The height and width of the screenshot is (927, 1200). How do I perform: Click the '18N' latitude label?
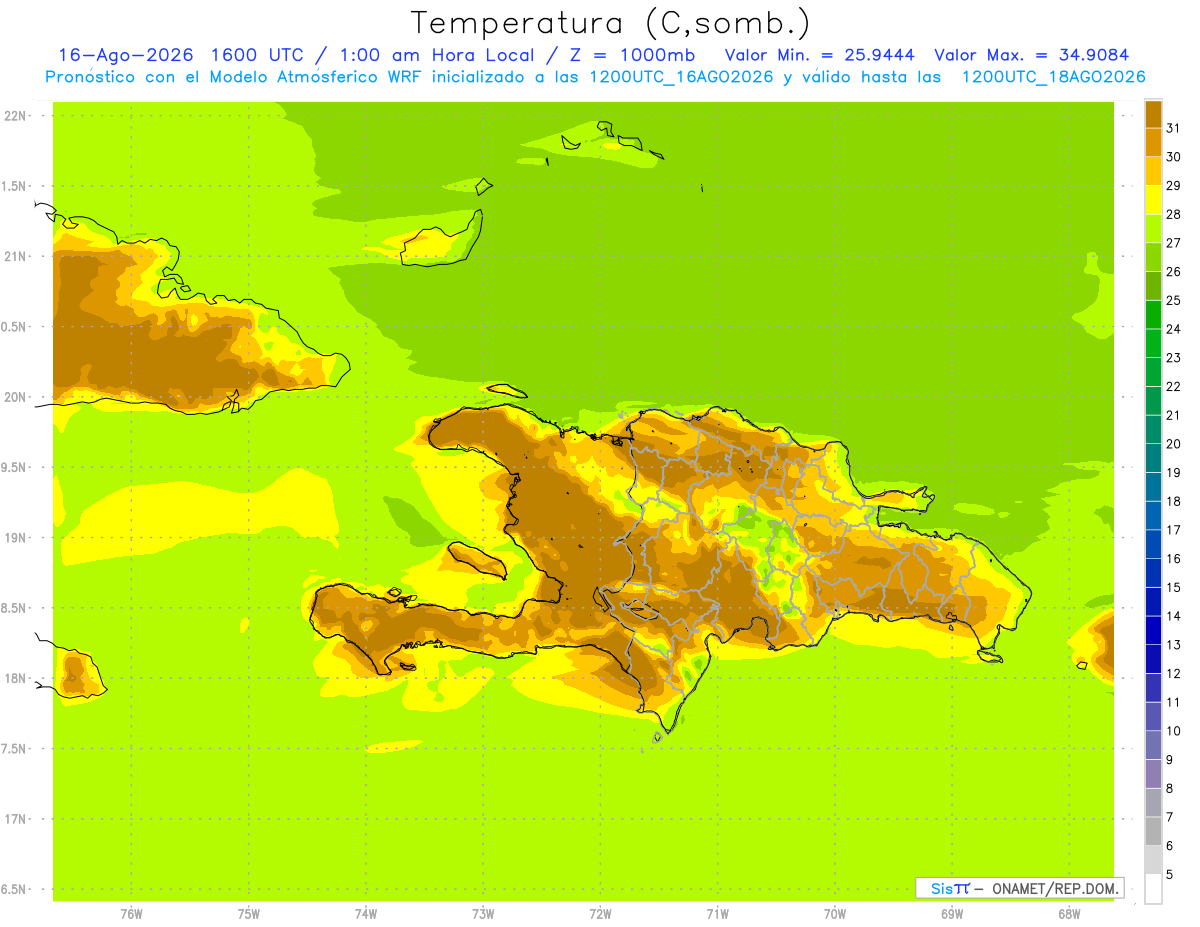pos(16,678)
